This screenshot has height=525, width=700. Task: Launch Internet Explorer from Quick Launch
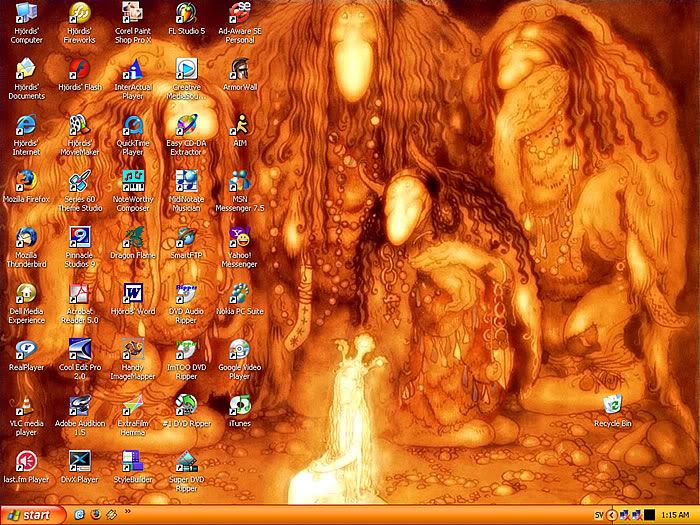point(79,515)
